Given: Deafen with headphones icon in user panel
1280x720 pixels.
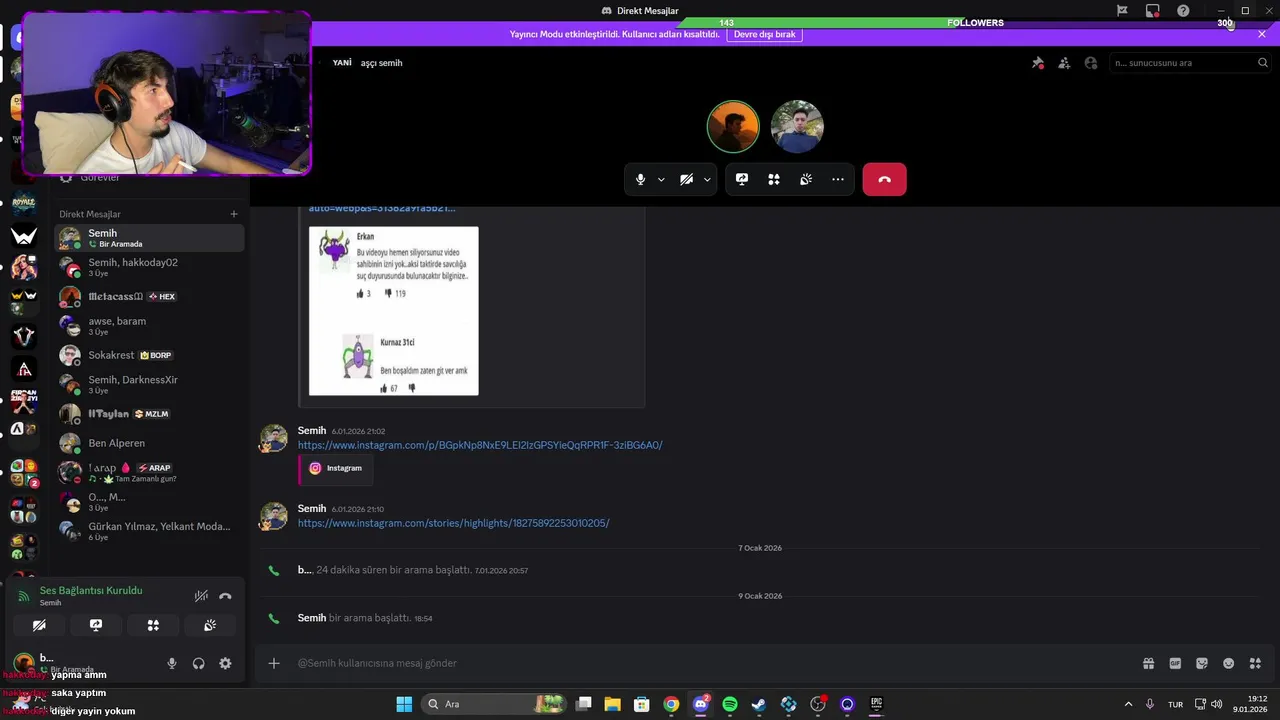Looking at the screenshot, I should pos(199,663).
